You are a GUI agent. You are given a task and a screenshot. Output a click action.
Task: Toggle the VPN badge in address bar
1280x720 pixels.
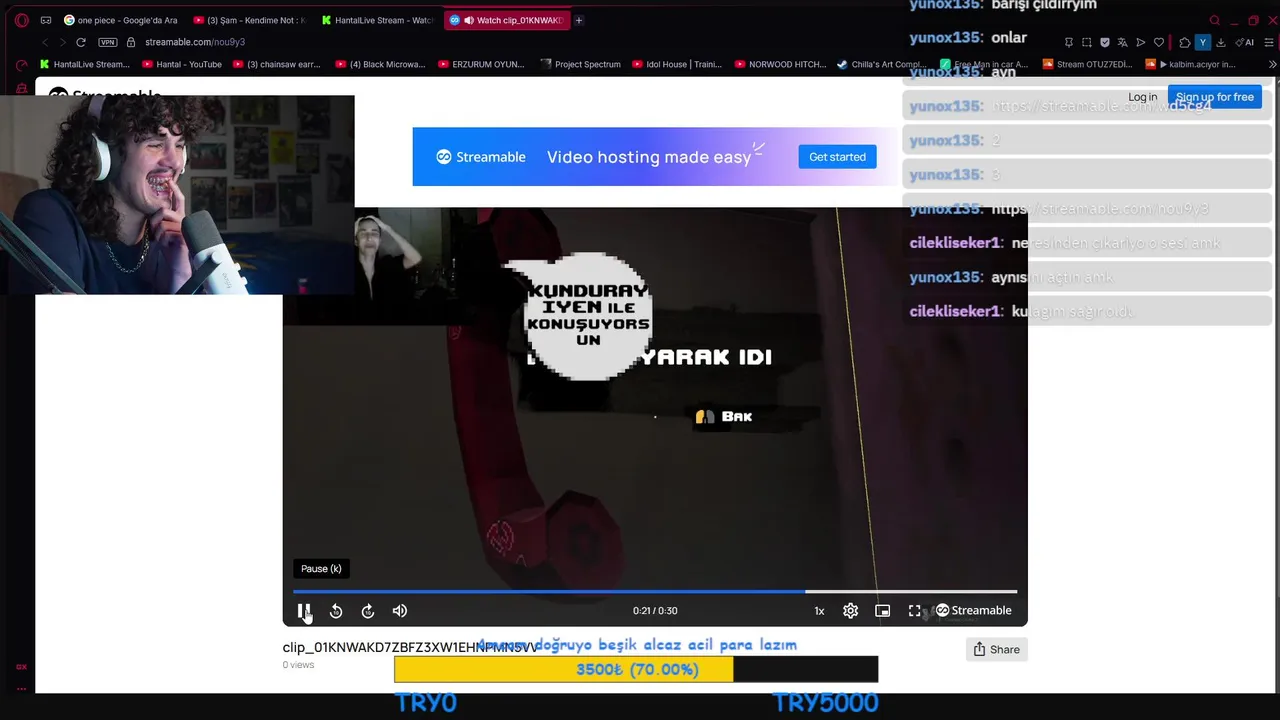click(108, 42)
